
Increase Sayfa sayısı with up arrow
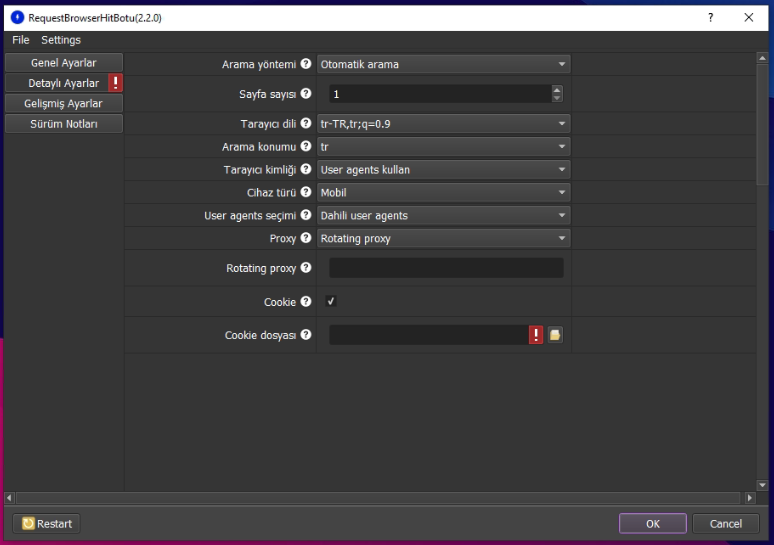[x=557, y=90]
